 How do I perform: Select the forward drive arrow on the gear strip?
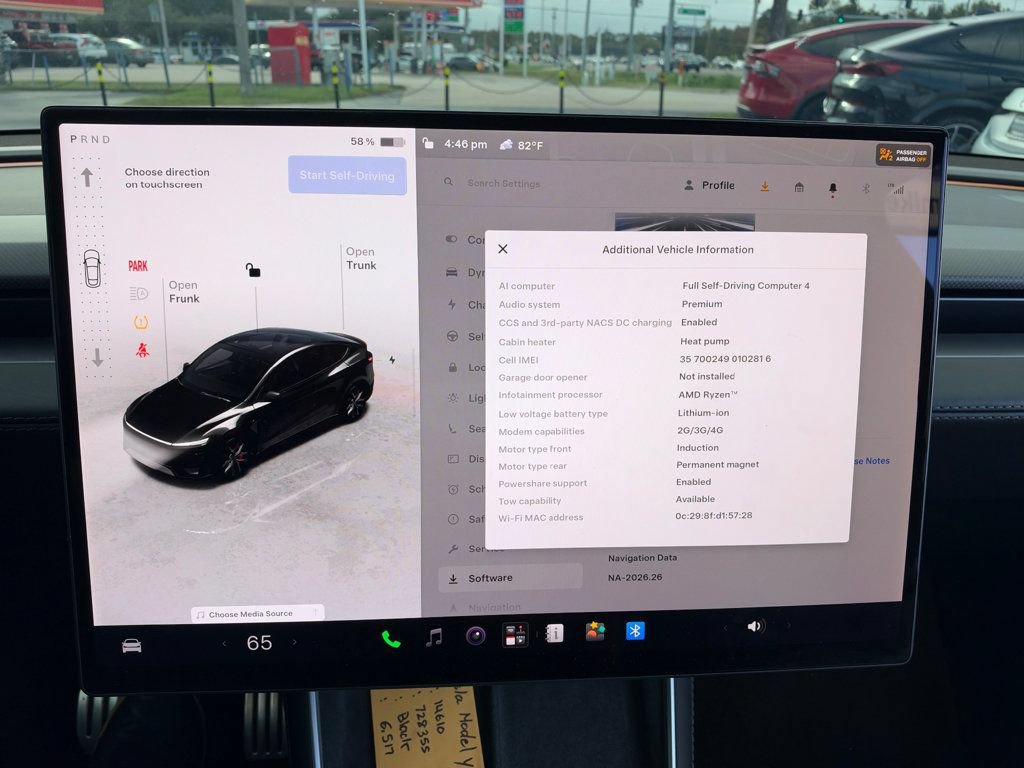87,177
